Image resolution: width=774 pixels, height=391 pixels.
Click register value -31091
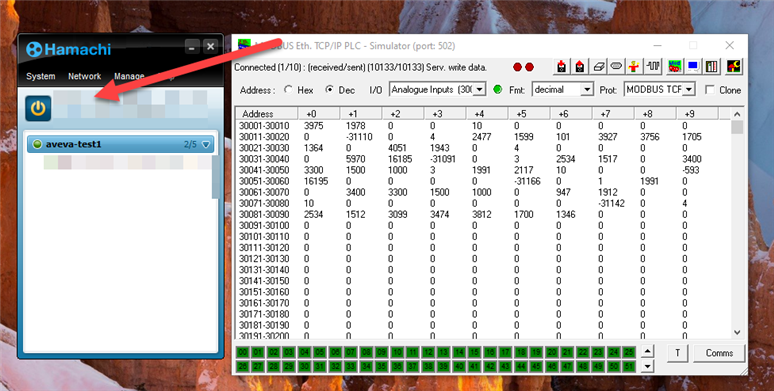[443, 159]
